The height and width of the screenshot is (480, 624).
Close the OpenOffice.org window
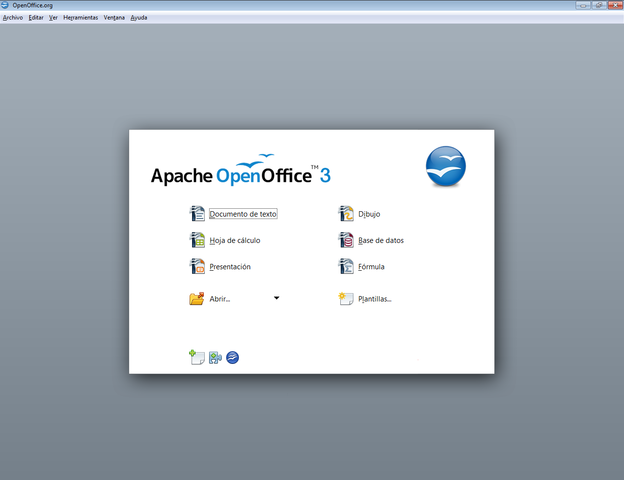[615, 5]
